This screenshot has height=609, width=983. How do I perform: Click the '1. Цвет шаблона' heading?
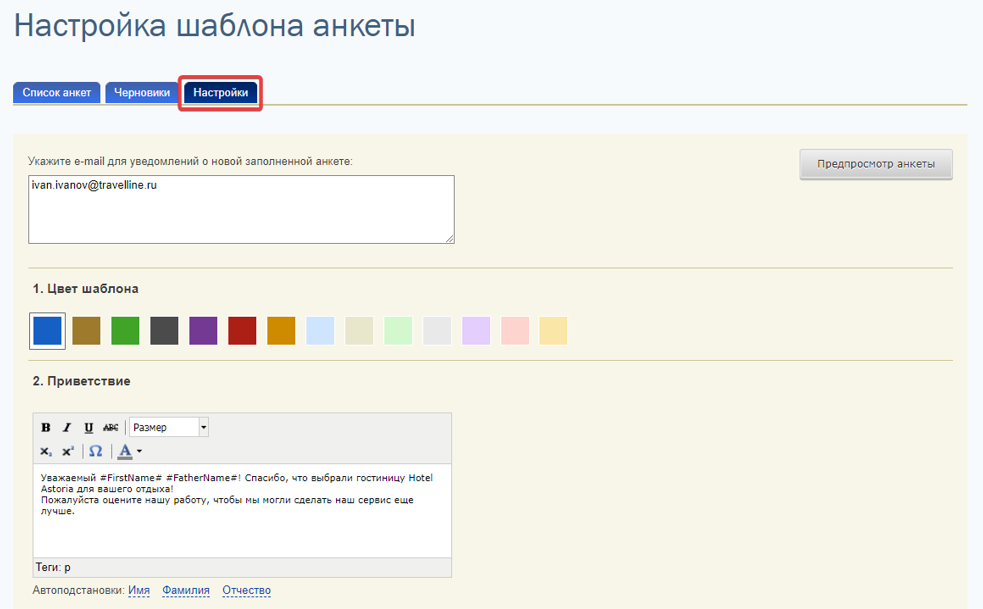[85, 289]
